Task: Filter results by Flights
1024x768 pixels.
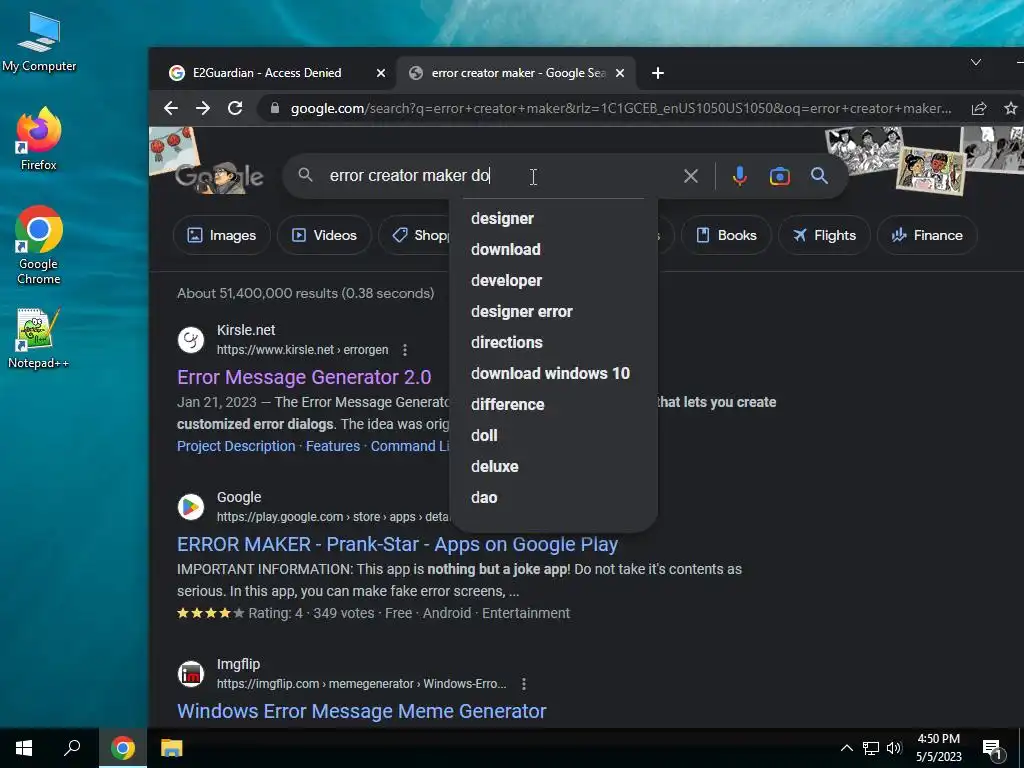Action: tap(824, 235)
